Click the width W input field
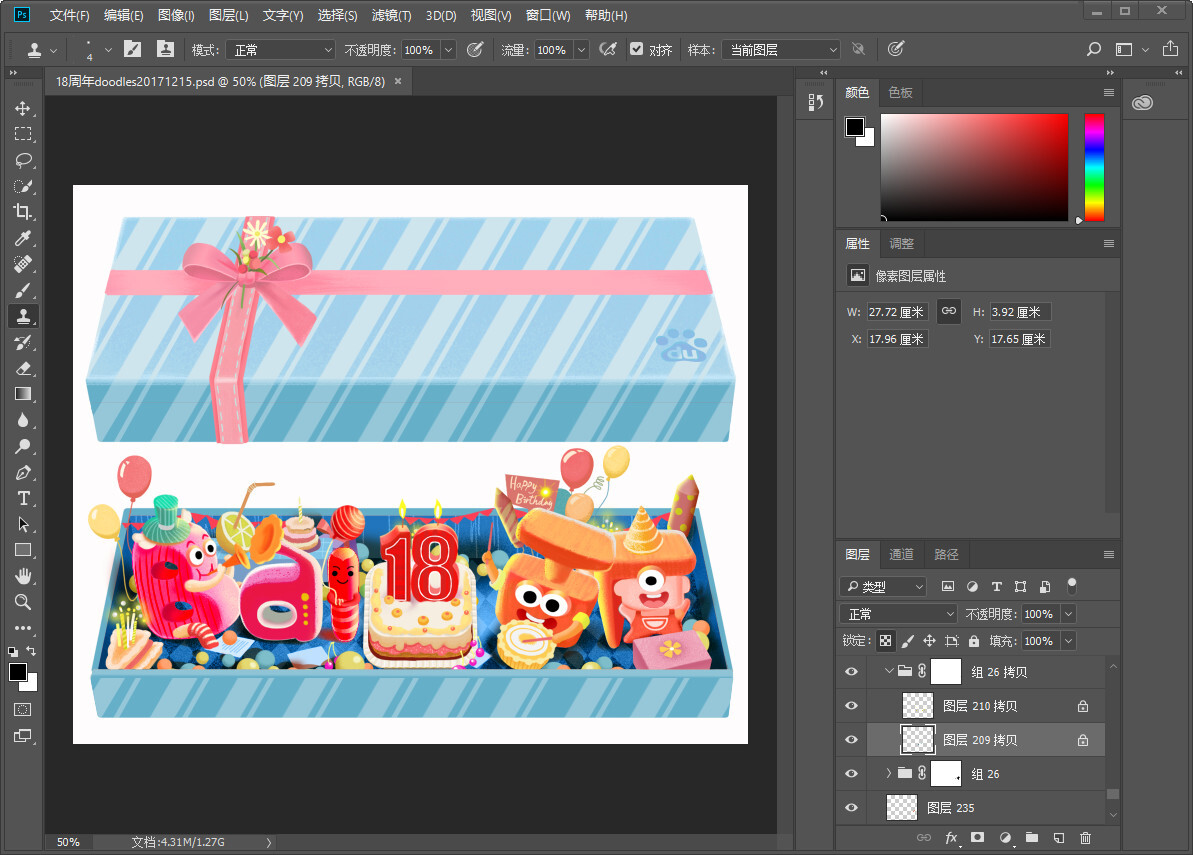 [x=898, y=312]
